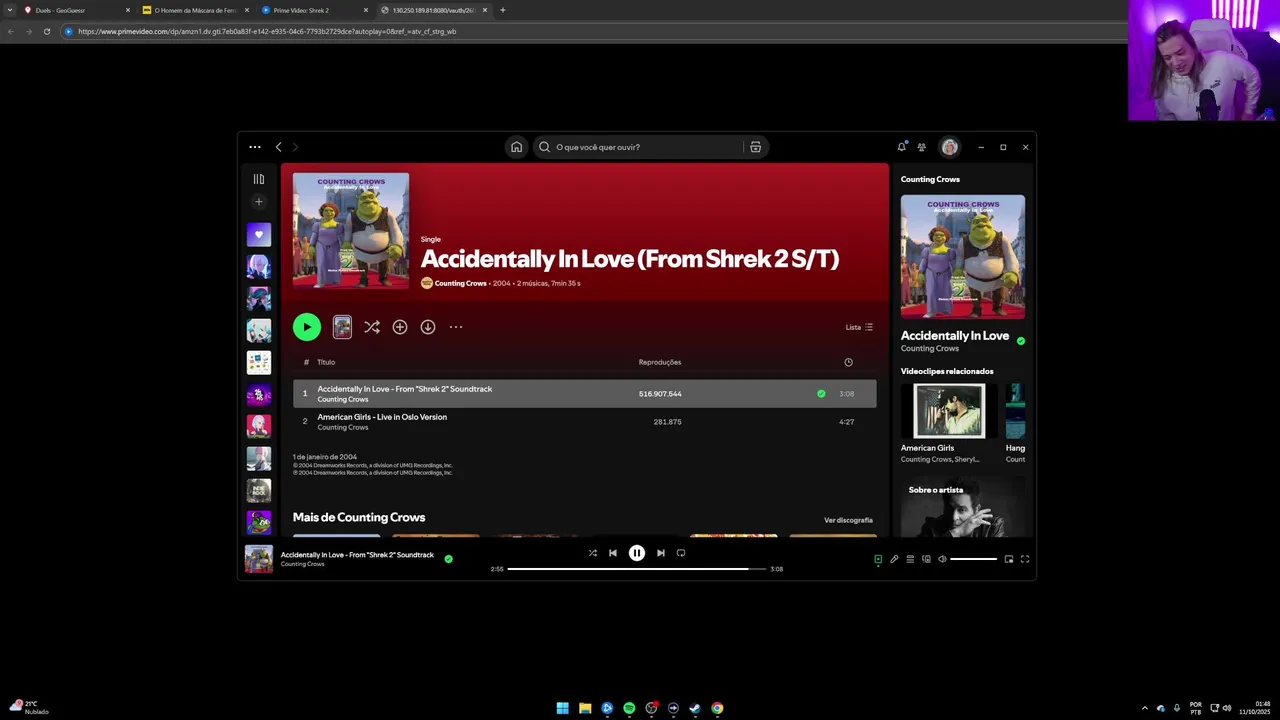Open the Counting Crows artist link in header
Screen dimensions: 1280x720
(x=460, y=283)
